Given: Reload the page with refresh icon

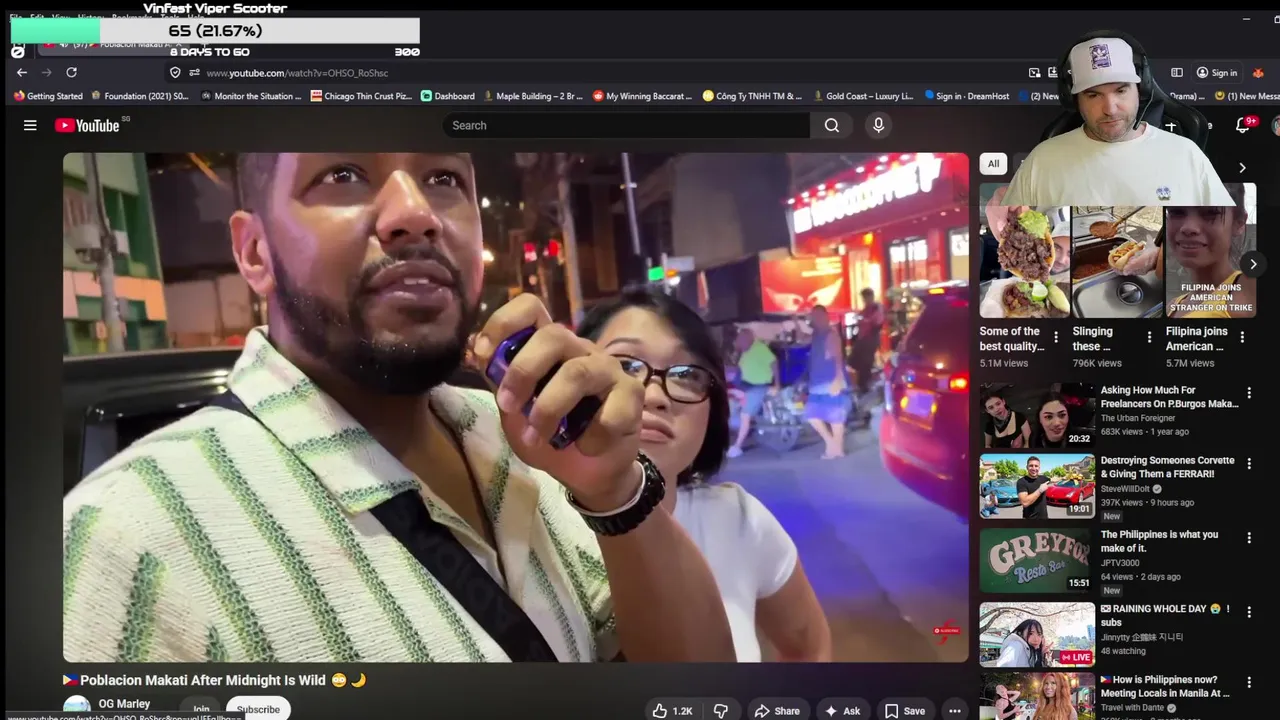Looking at the screenshot, I should point(71,73).
